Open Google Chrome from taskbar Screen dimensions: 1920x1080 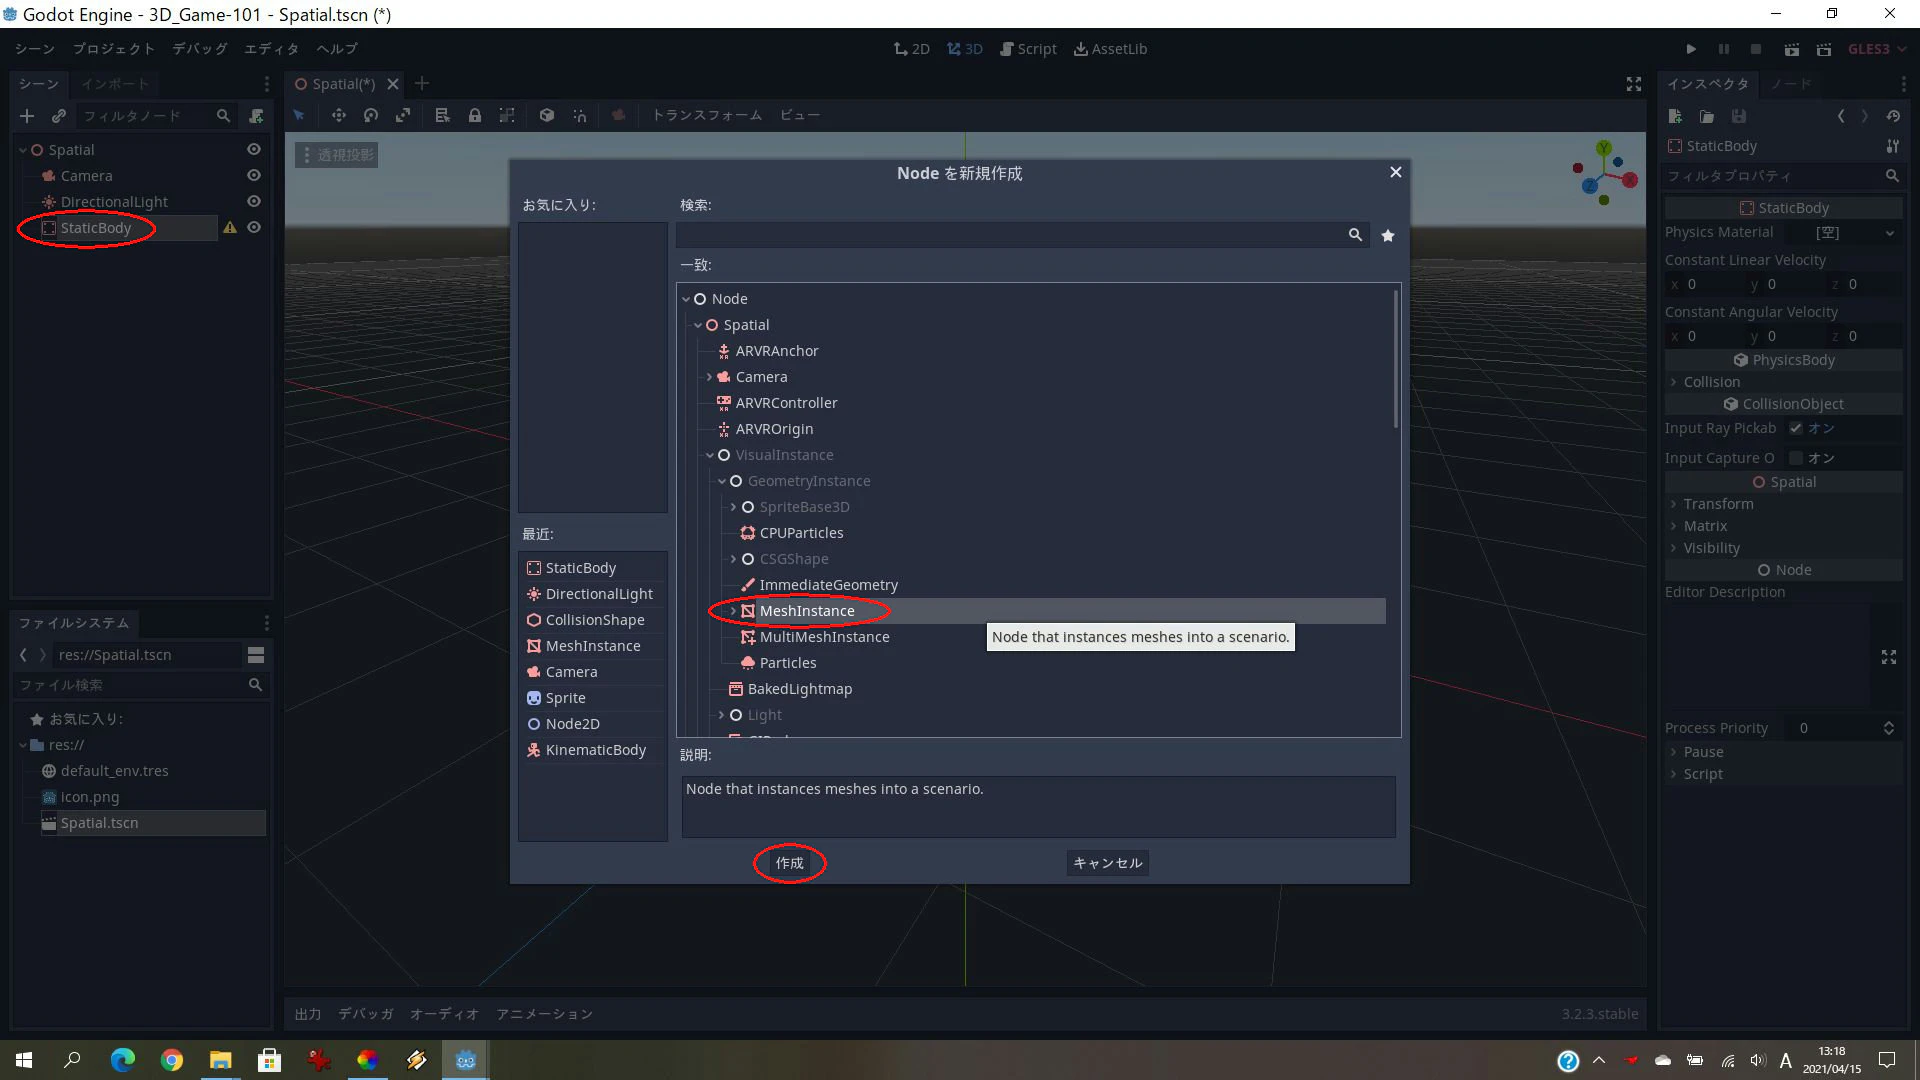point(172,1060)
